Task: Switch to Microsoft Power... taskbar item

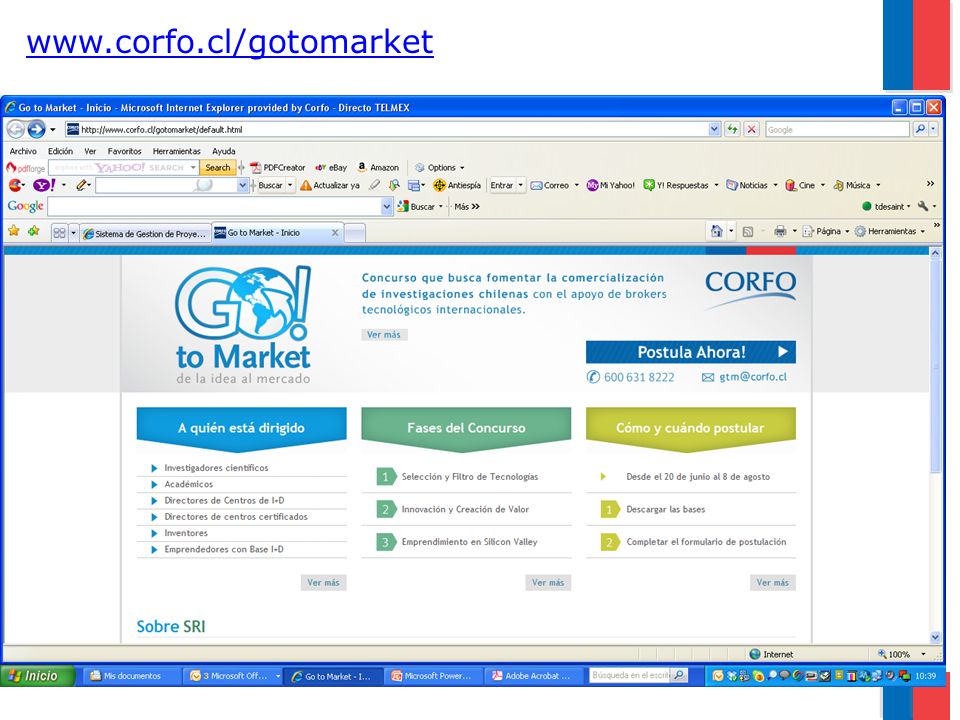Action: 434,676
